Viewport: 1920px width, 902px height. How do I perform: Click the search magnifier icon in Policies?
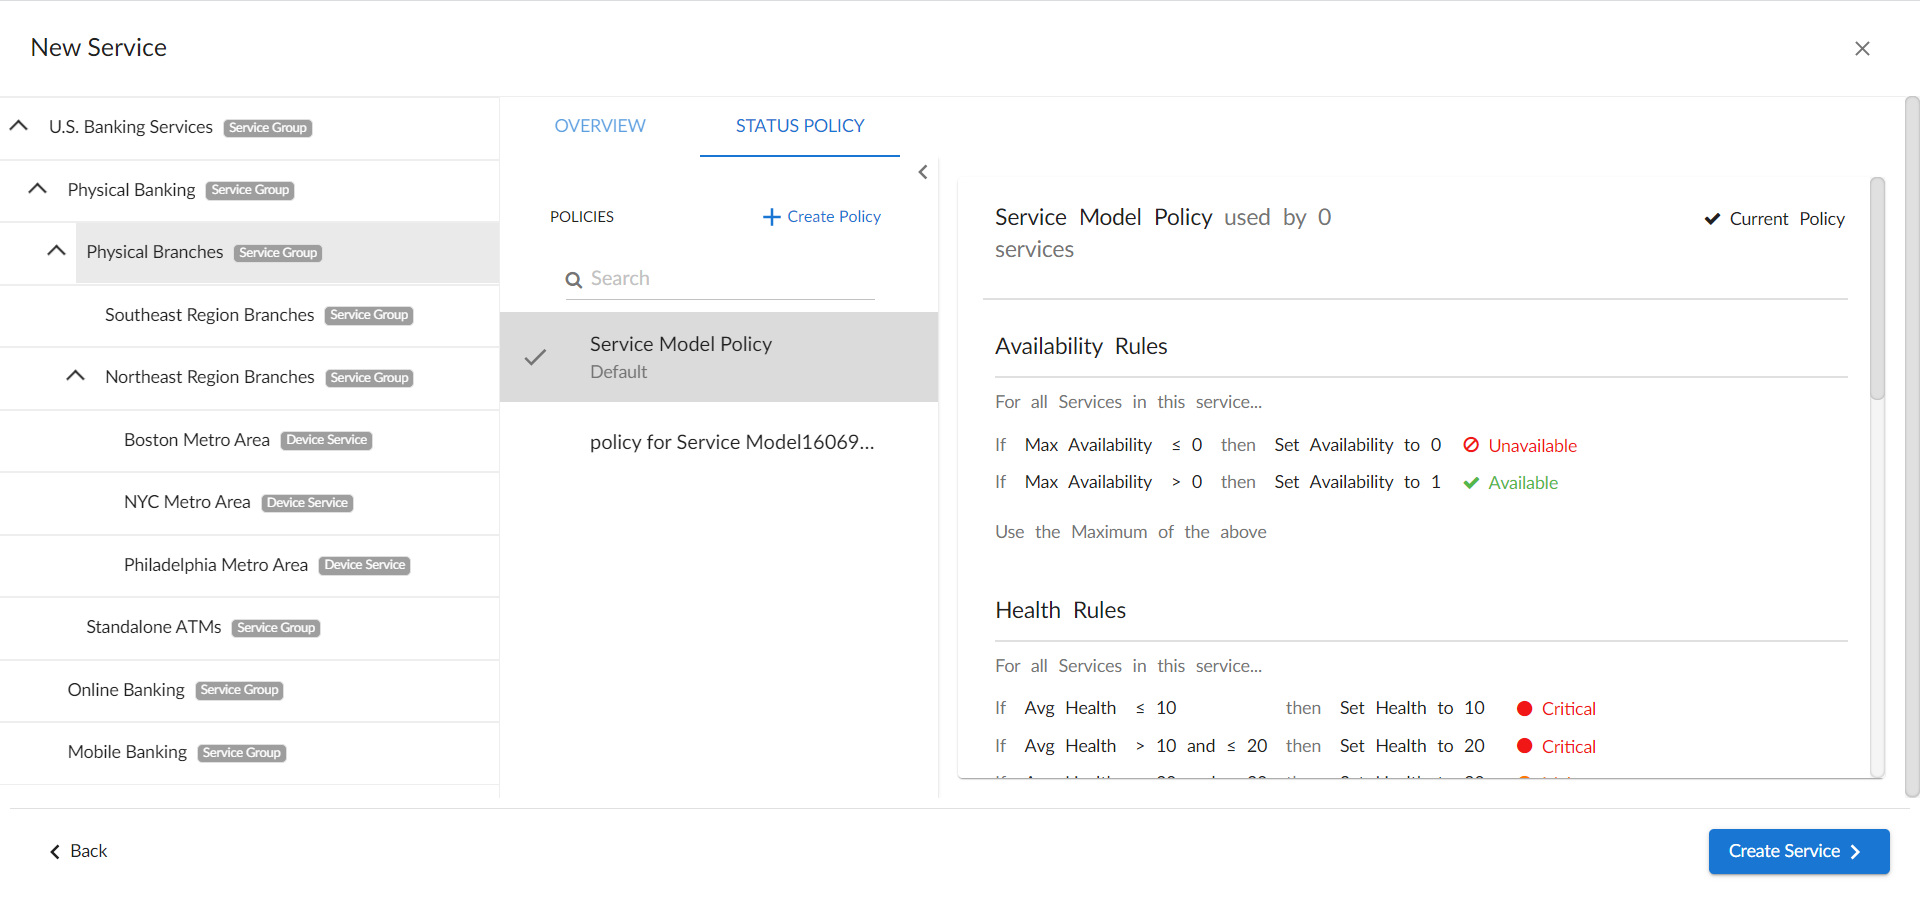point(574,280)
